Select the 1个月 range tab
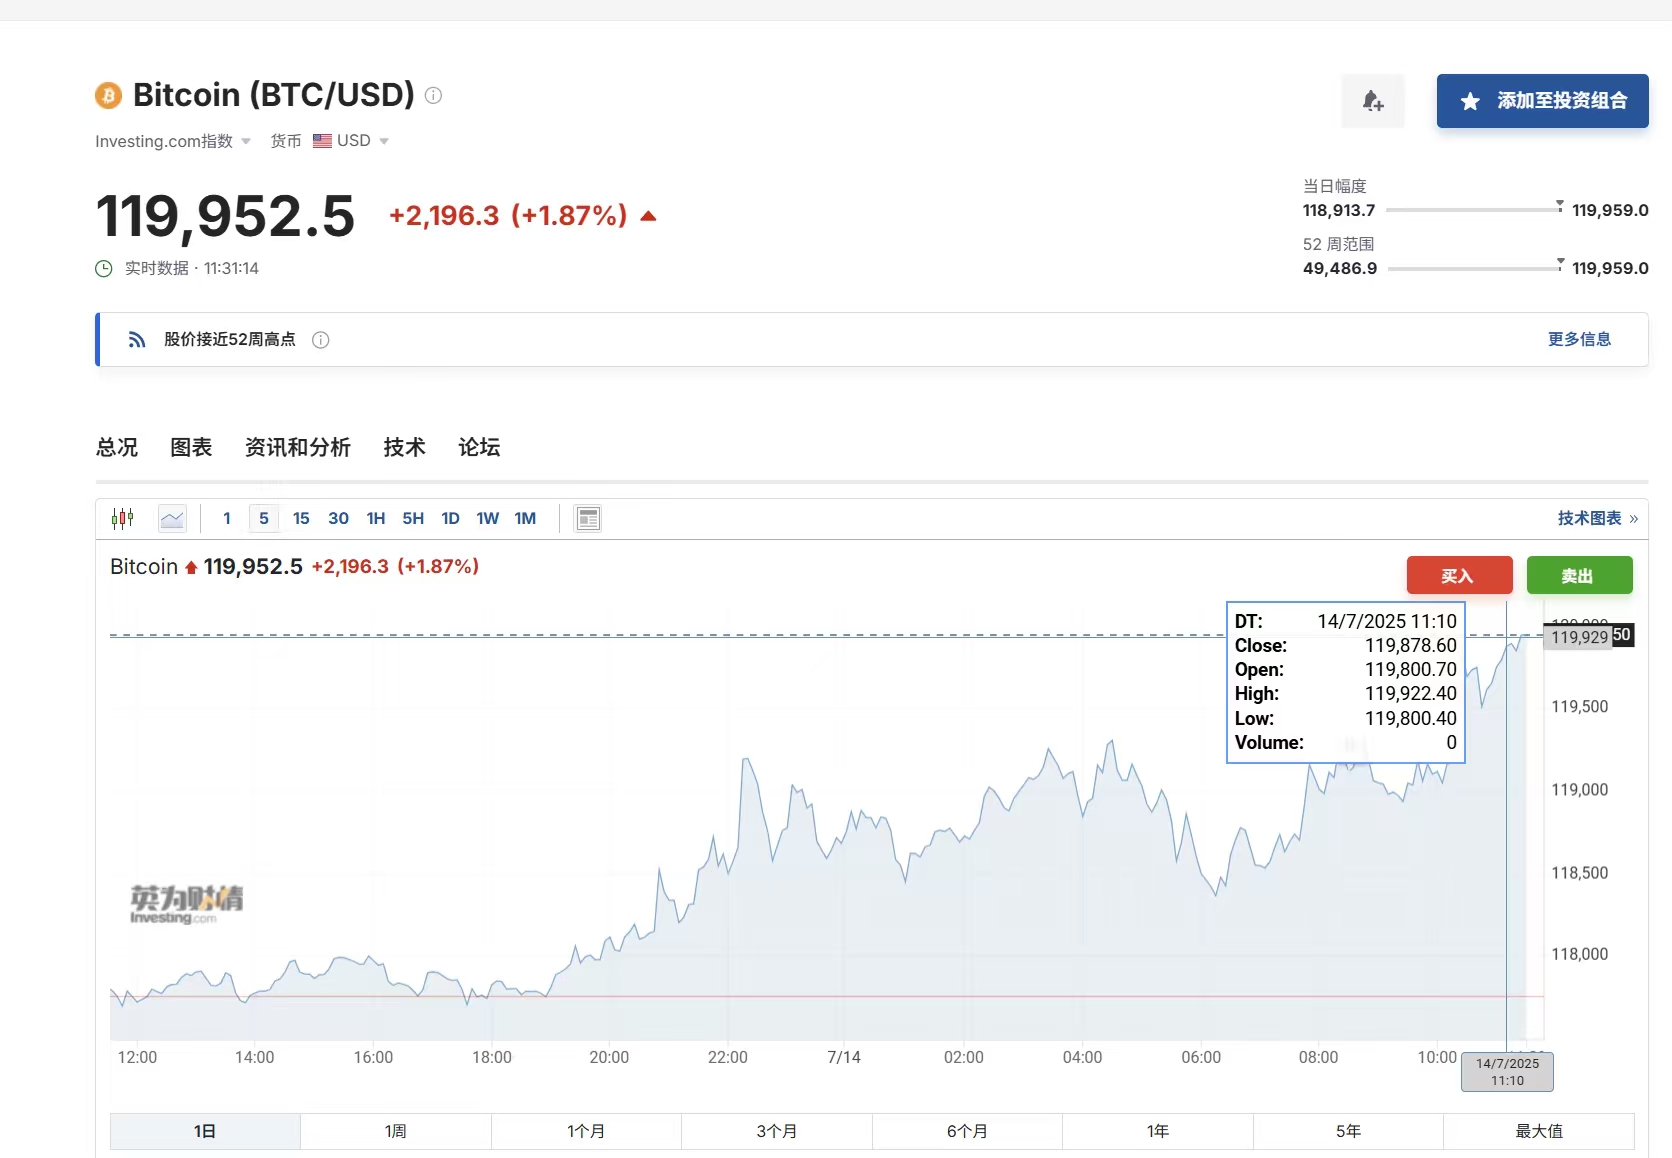This screenshot has height=1158, width=1672. pos(586,1131)
